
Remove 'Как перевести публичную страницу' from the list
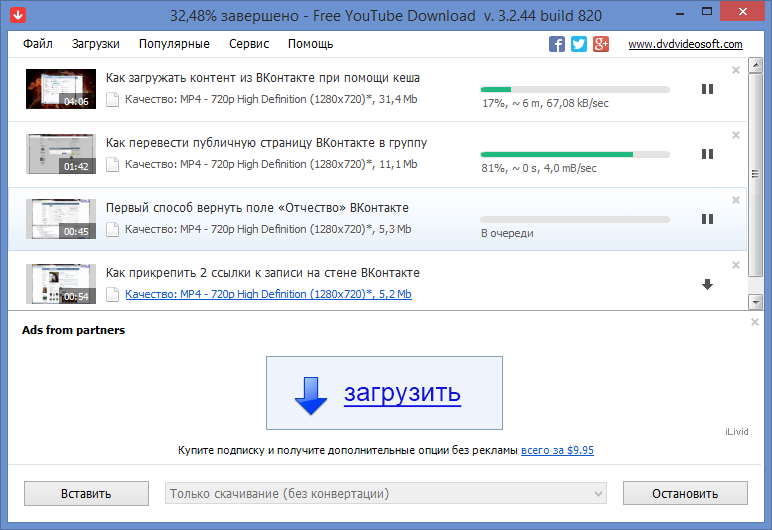tap(736, 135)
